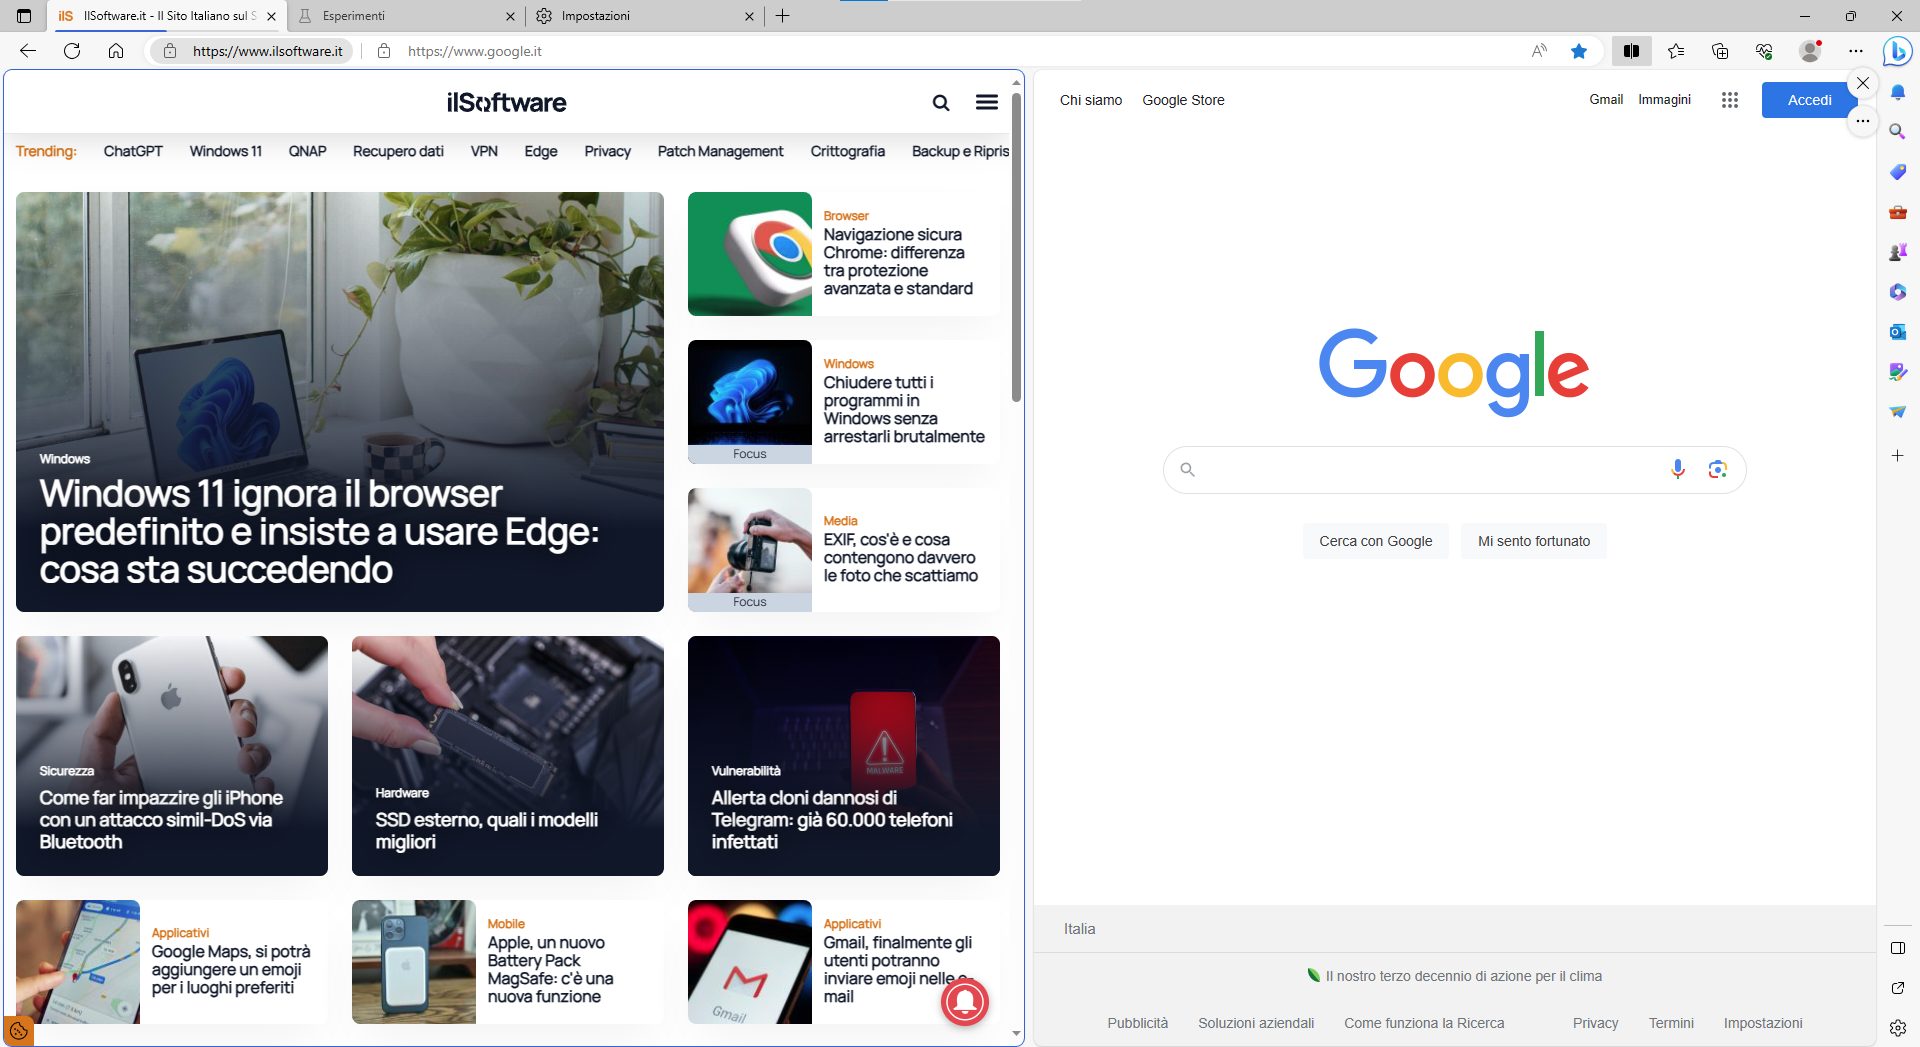Image resolution: width=1920 pixels, height=1047 pixels.
Task: Open Chiudere tutti i programmi article
Action: point(844,402)
